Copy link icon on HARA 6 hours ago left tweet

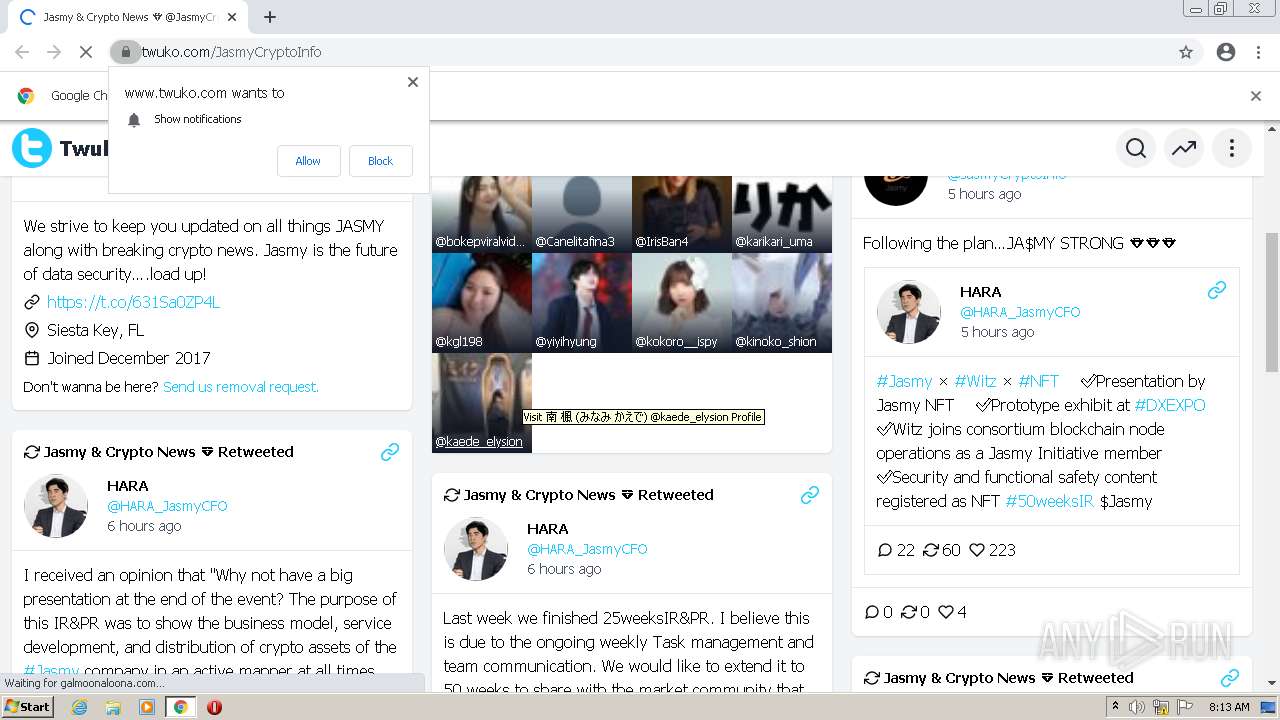point(390,452)
